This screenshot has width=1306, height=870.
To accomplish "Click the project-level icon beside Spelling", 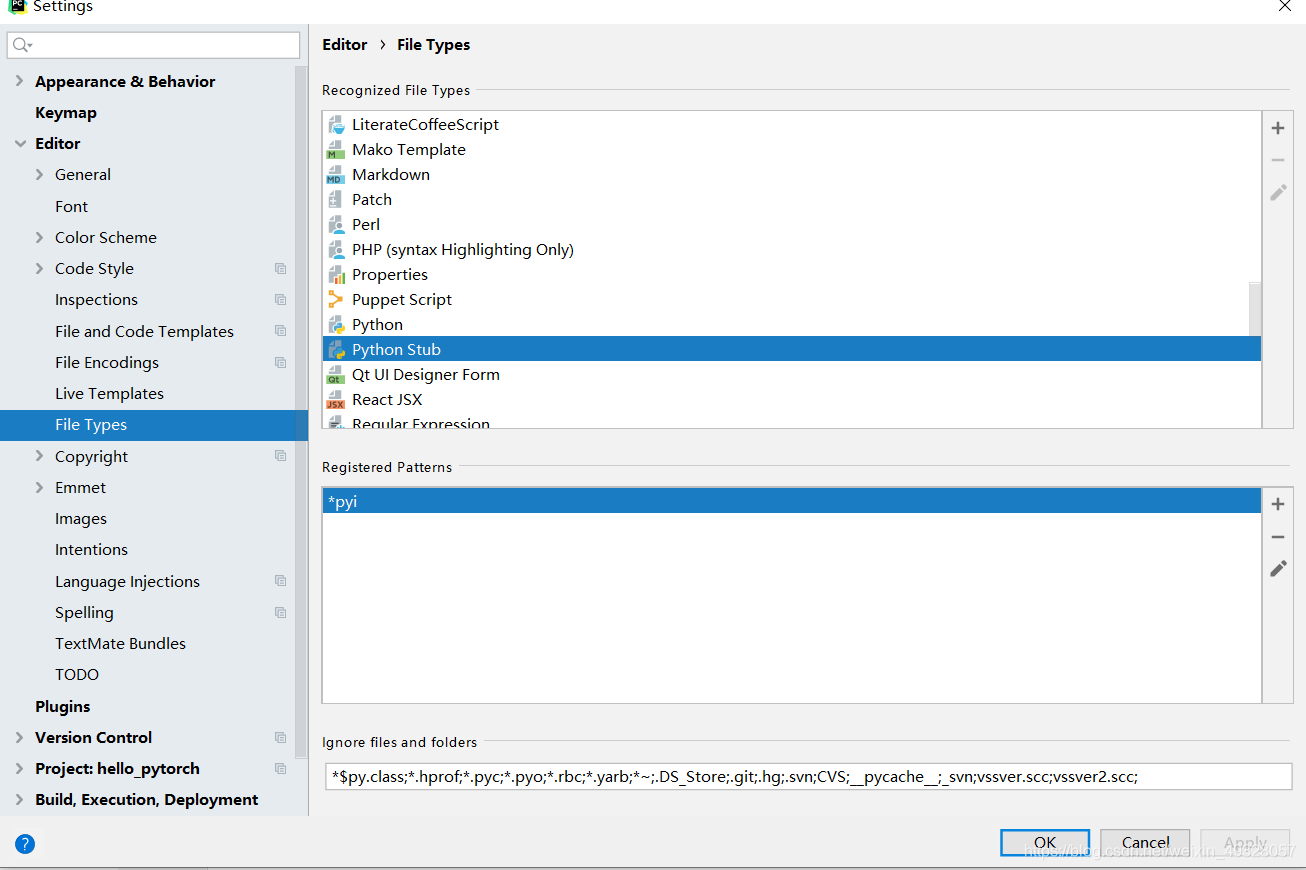I will (281, 613).
